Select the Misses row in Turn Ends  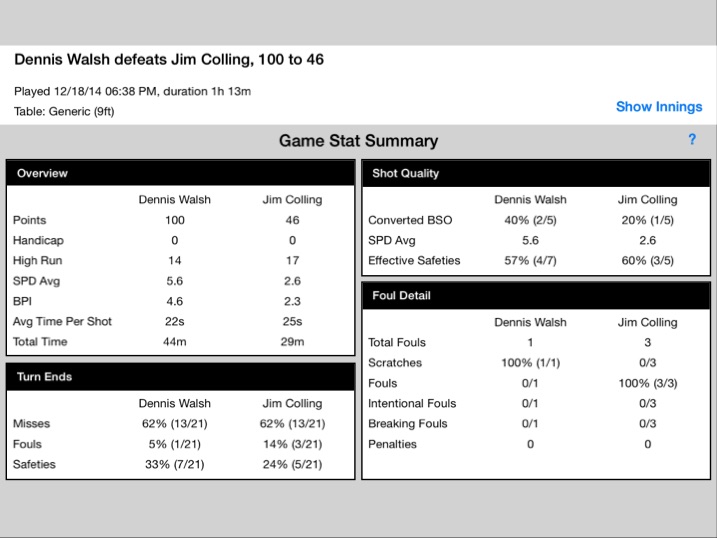181,424
